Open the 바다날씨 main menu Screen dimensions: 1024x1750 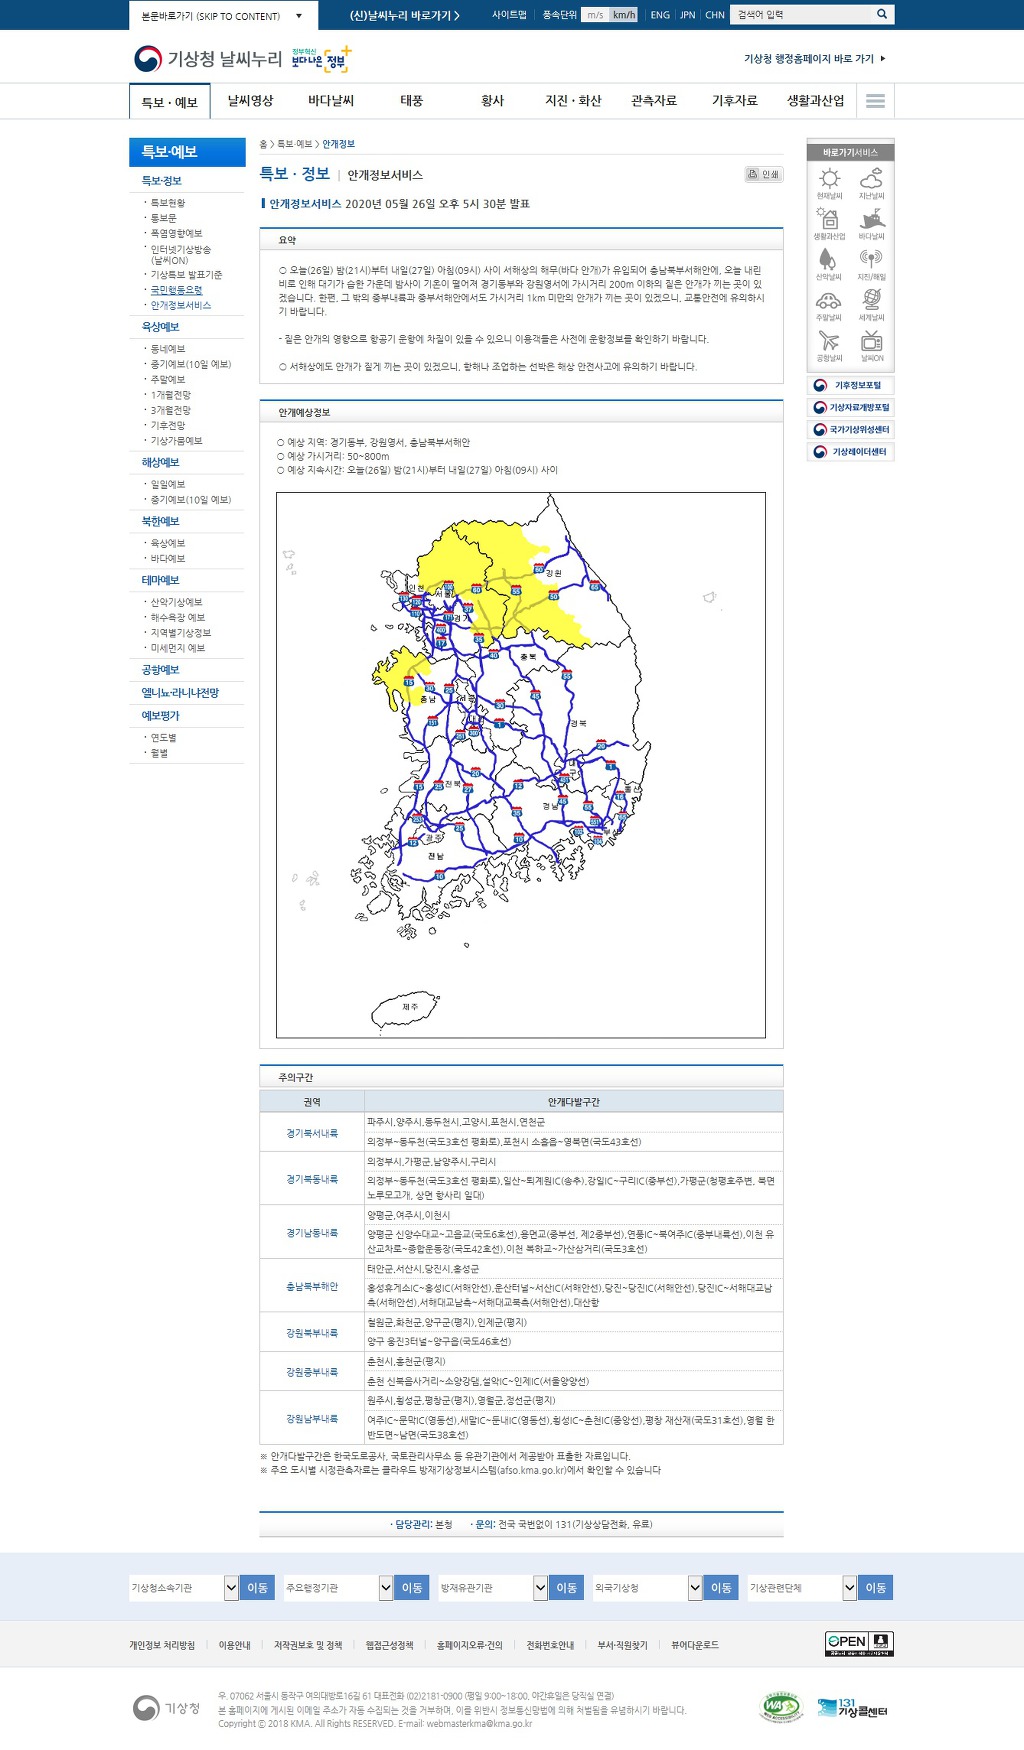coord(331,101)
